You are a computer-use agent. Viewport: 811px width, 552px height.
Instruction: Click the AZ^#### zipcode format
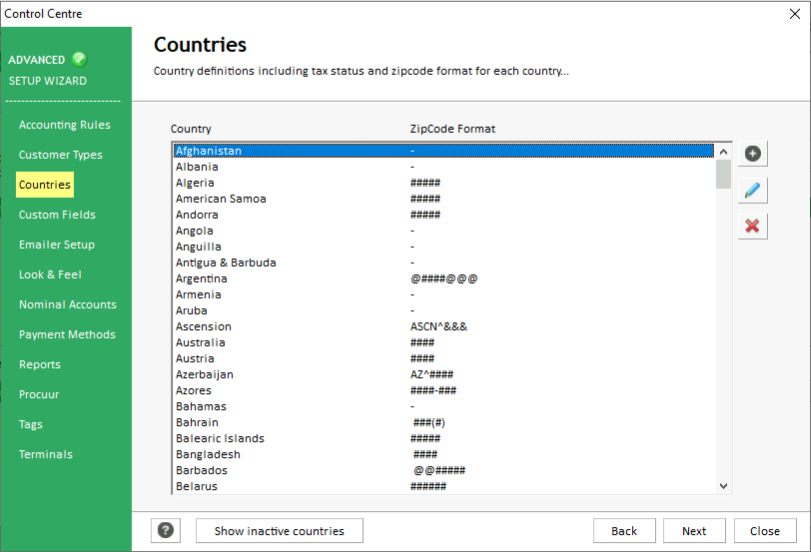click(432, 375)
